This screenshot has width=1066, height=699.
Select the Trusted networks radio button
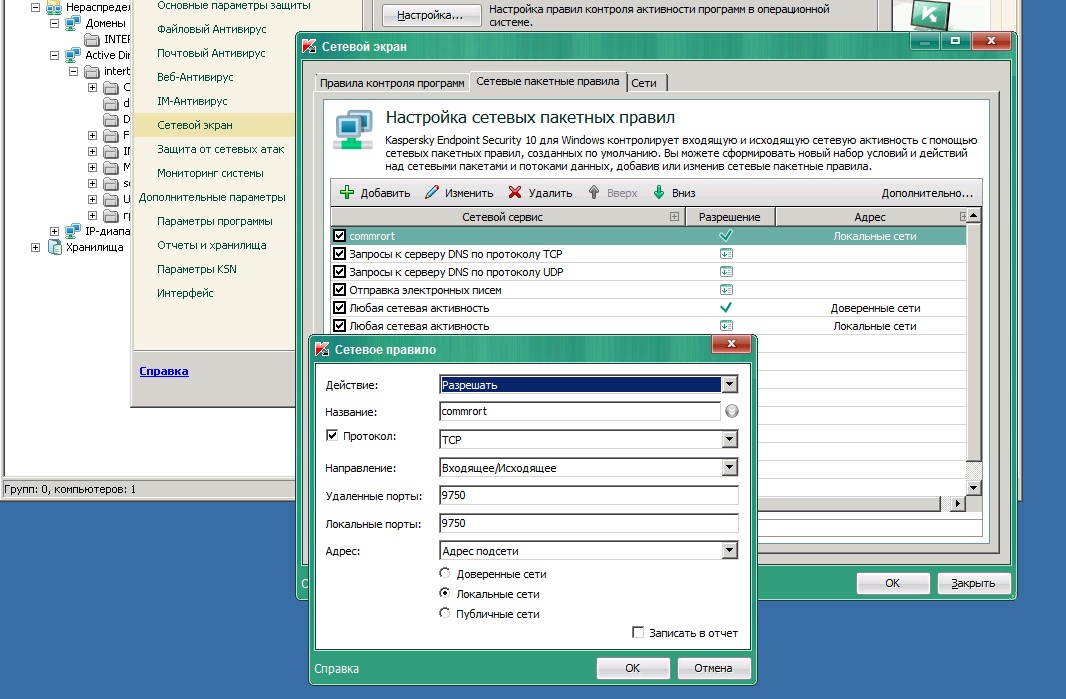coord(445,574)
